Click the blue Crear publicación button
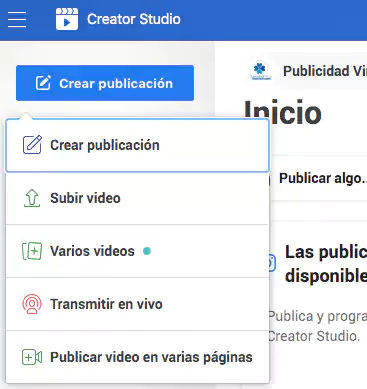The height and width of the screenshot is (389, 367). click(x=105, y=83)
